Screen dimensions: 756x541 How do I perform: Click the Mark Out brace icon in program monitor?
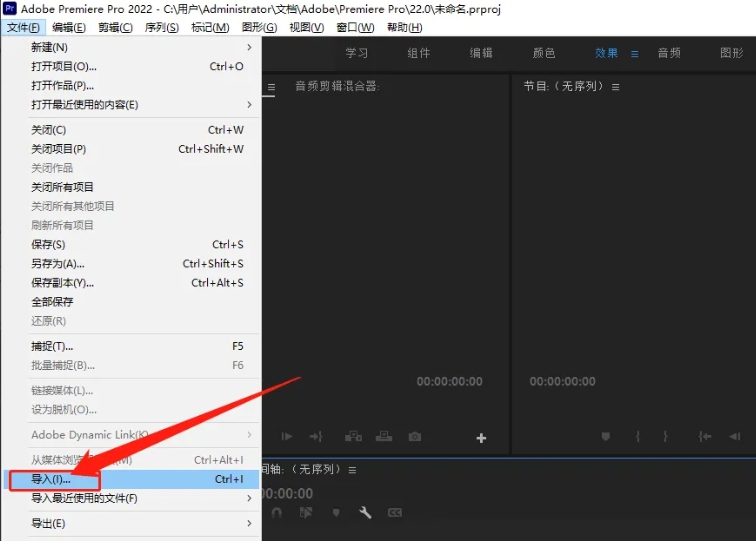665,437
